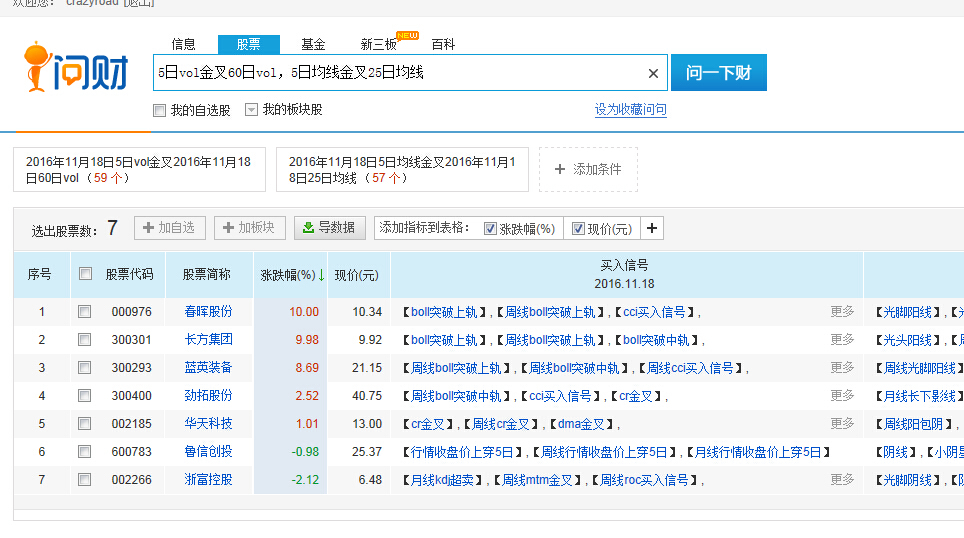
Task: Click the 周线mtm金叉 signal link
Action: [x=537, y=480]
